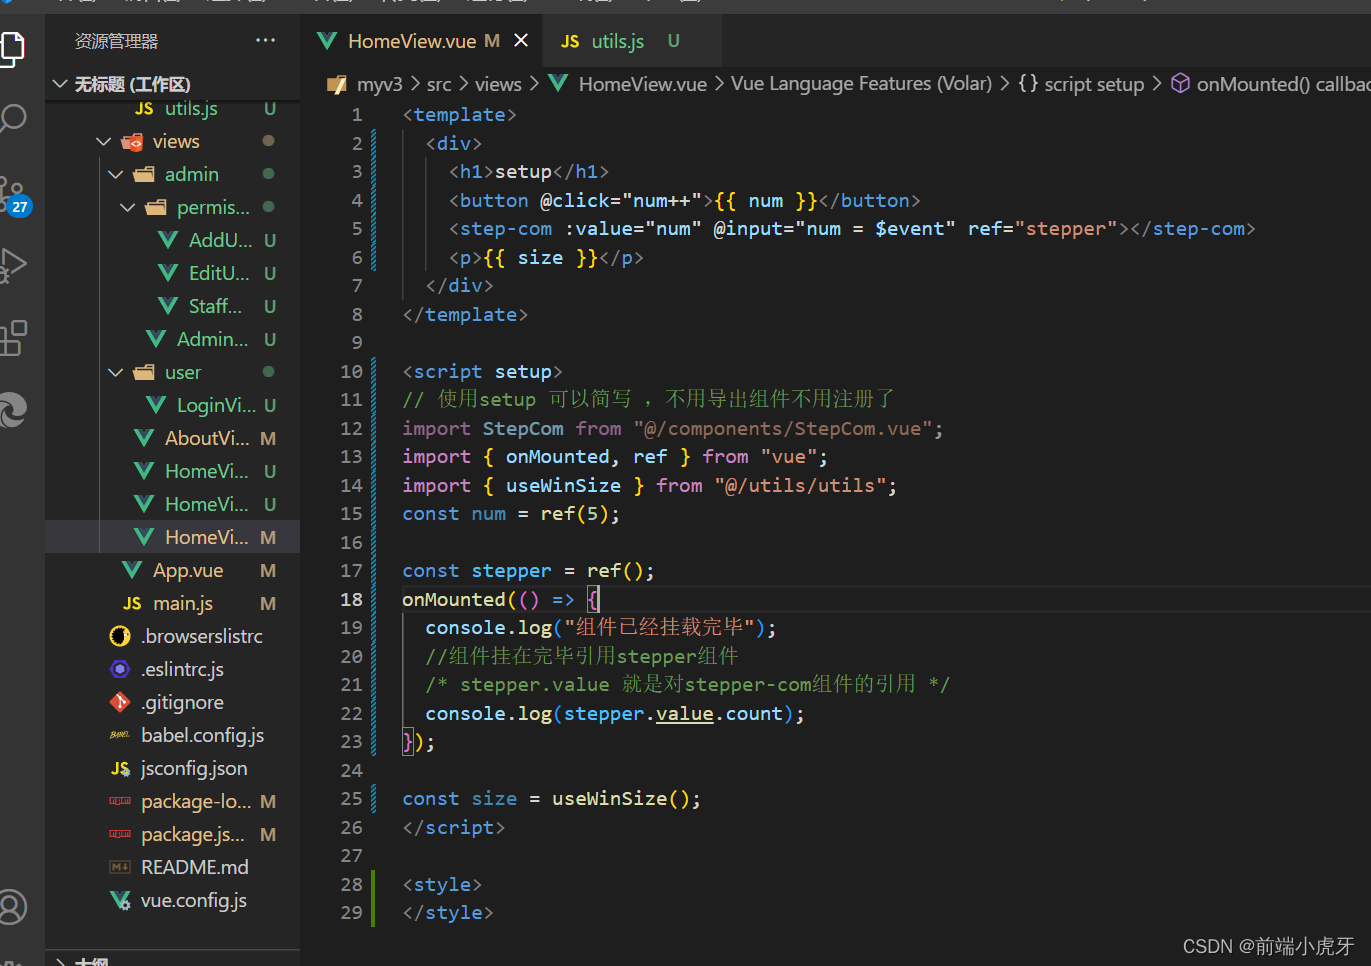Collapse the permis... folder
1371x966 pixels.
pyautogui.click(x=172, y=207)
